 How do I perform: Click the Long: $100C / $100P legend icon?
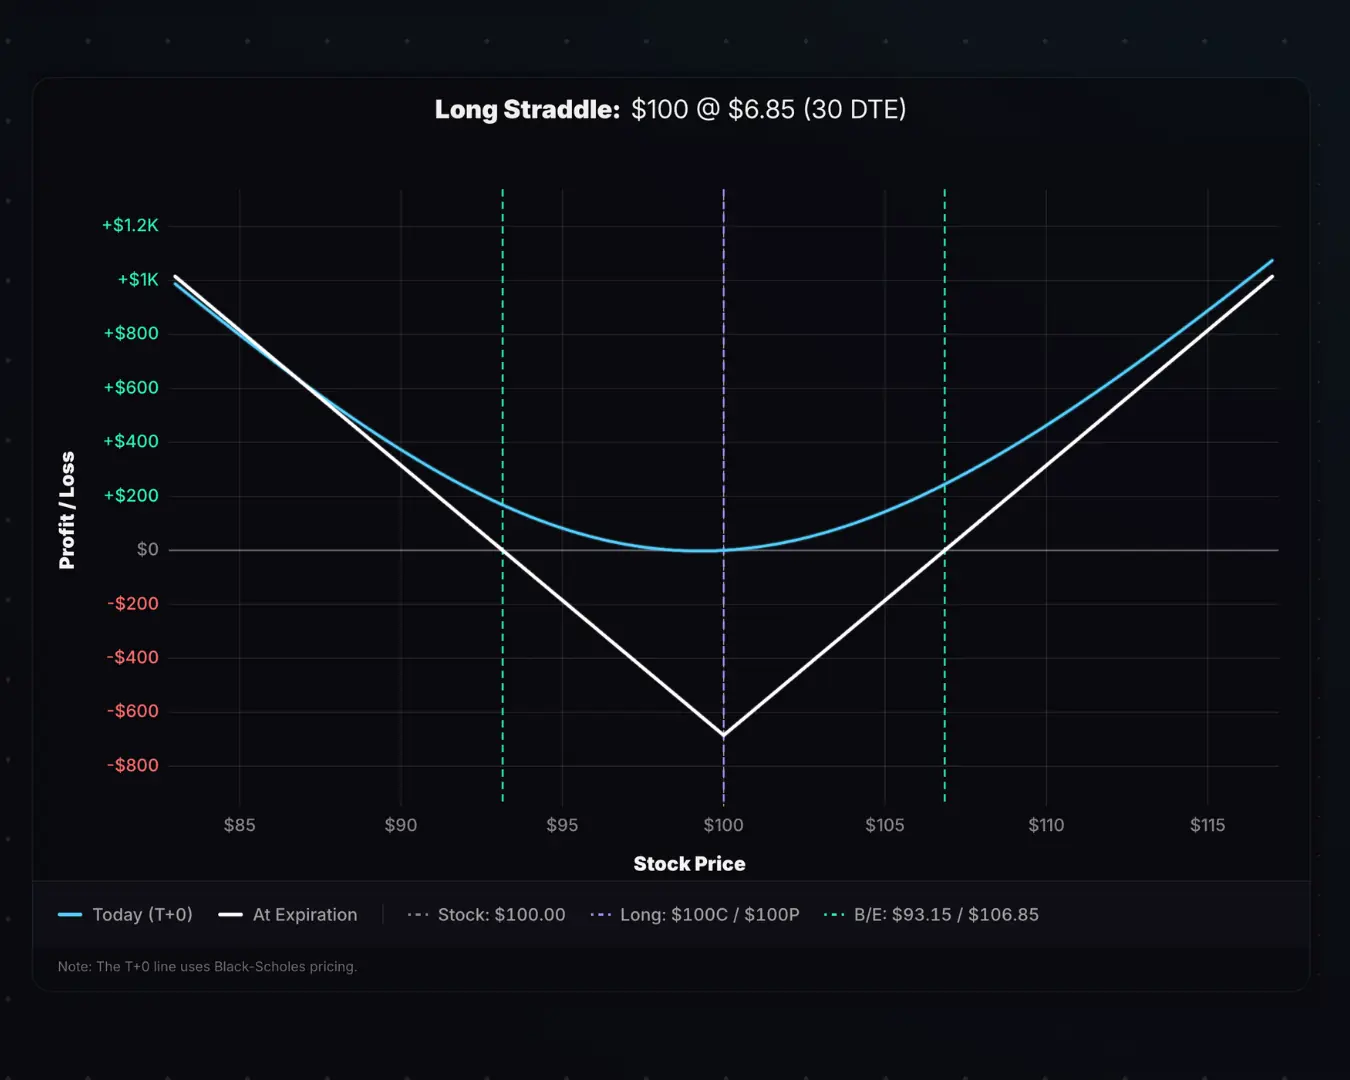coord(600,914)
